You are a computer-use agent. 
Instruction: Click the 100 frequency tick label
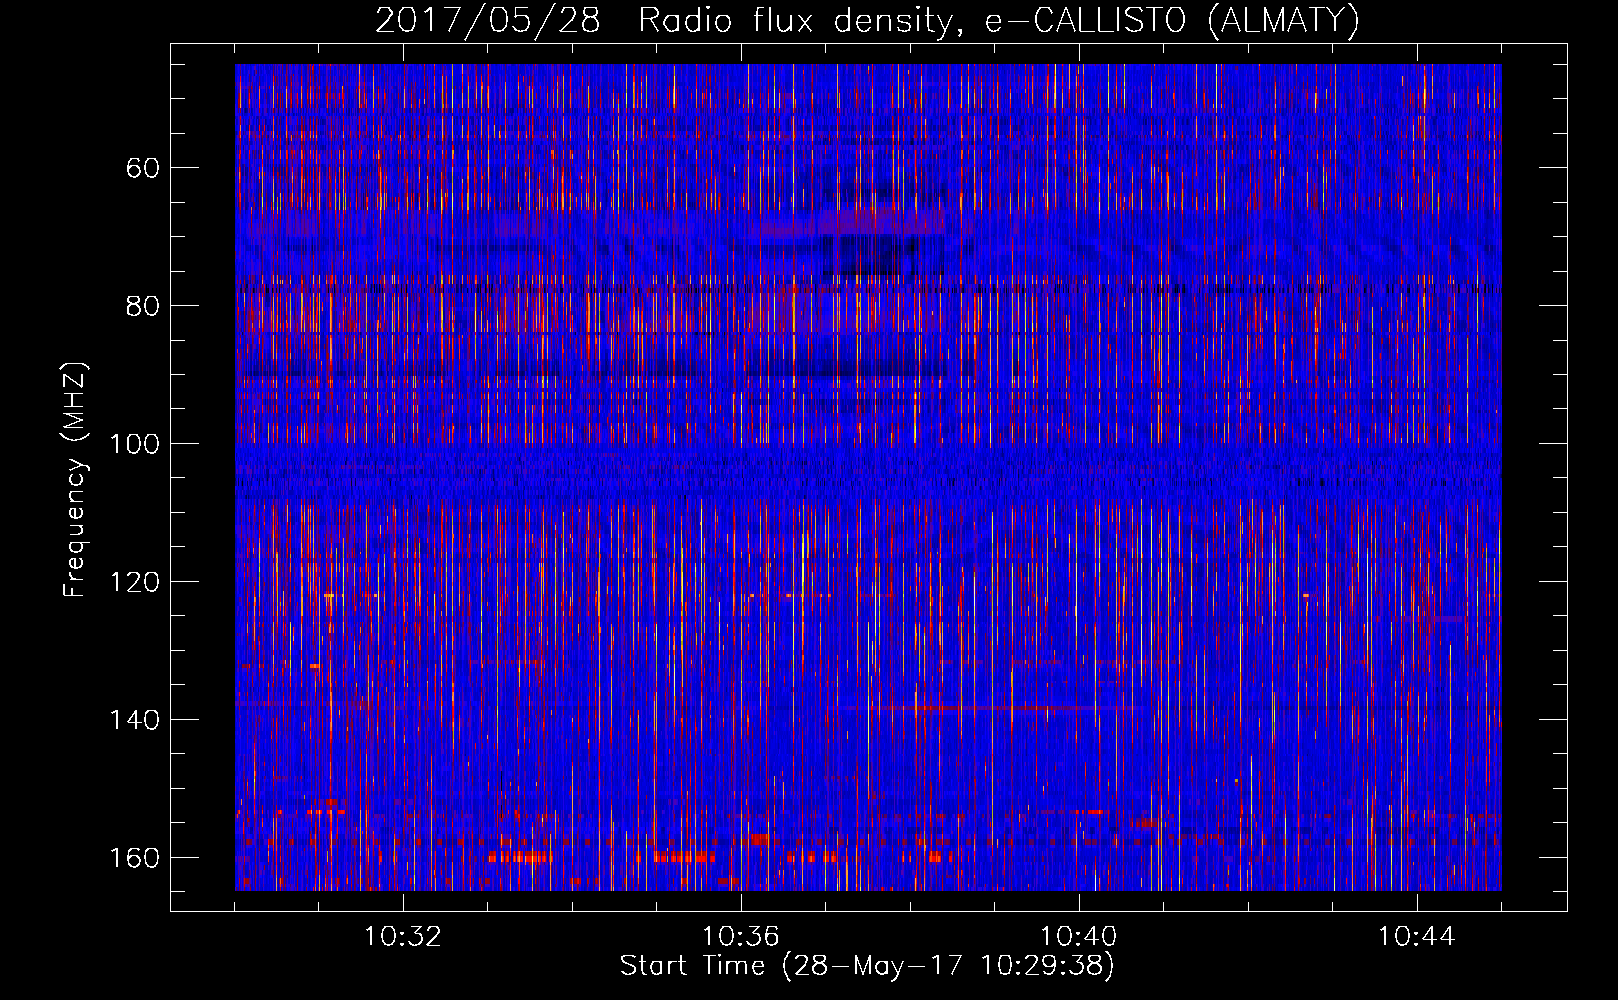[134, 444]
